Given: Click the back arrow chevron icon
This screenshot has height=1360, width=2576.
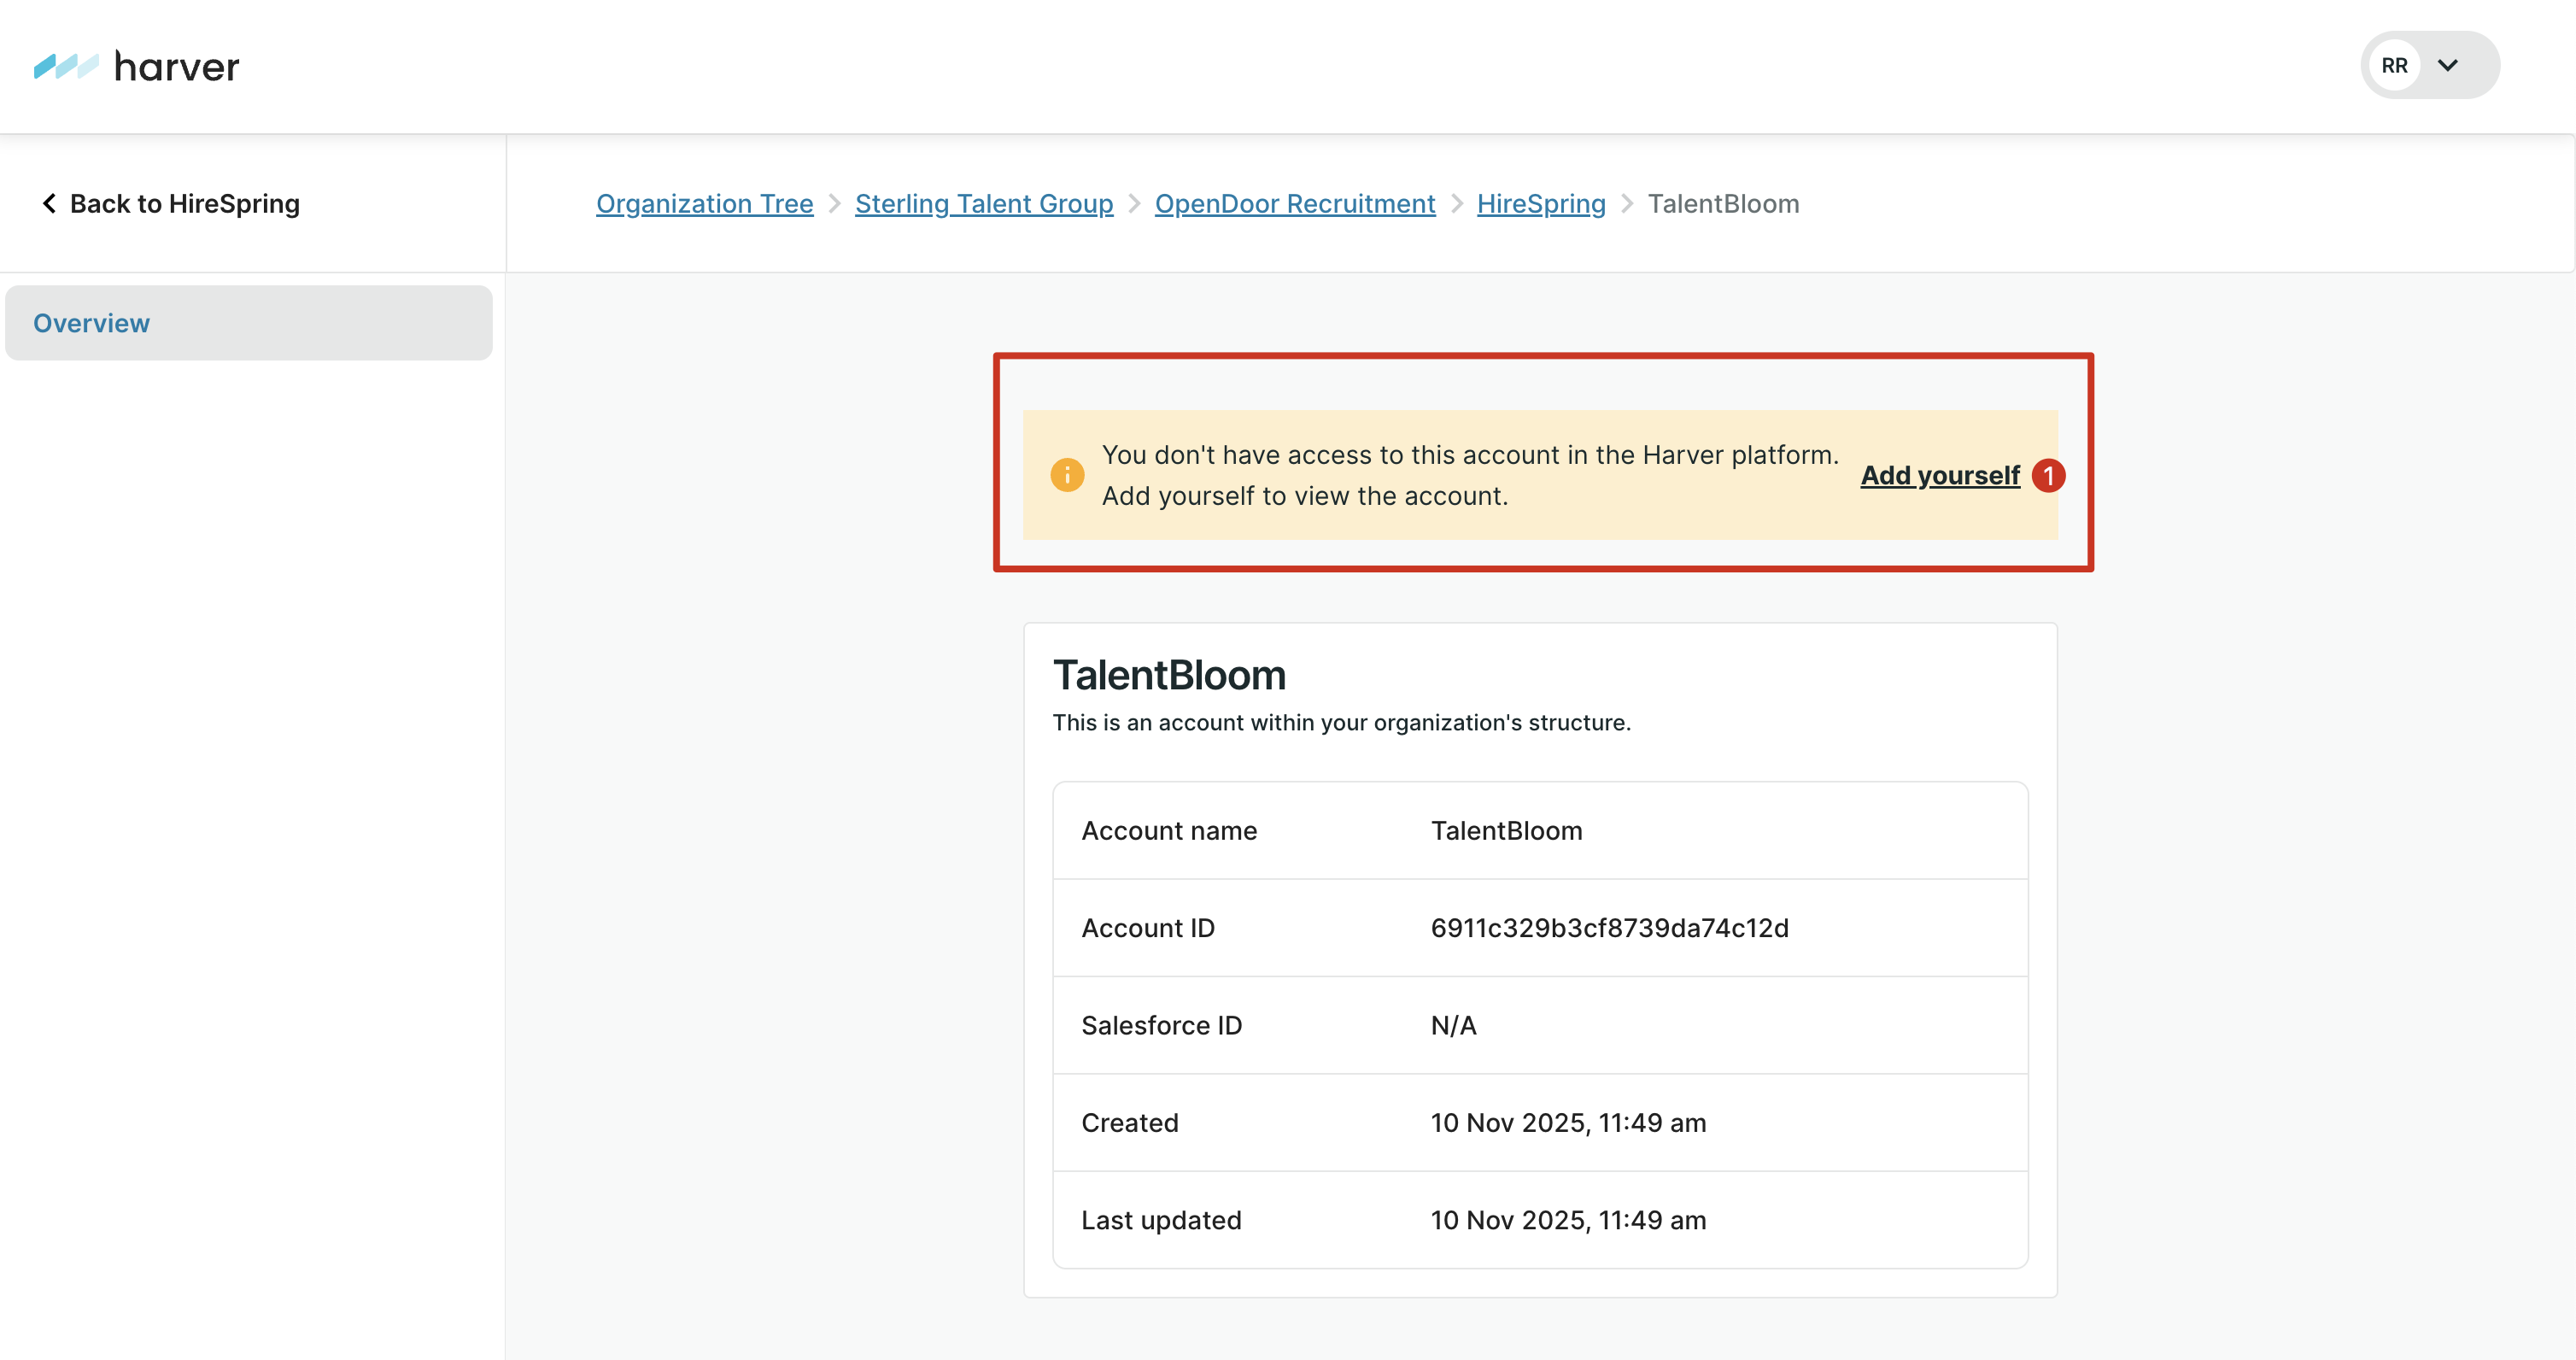Looking at the screenshot, I should coord(48,204).
